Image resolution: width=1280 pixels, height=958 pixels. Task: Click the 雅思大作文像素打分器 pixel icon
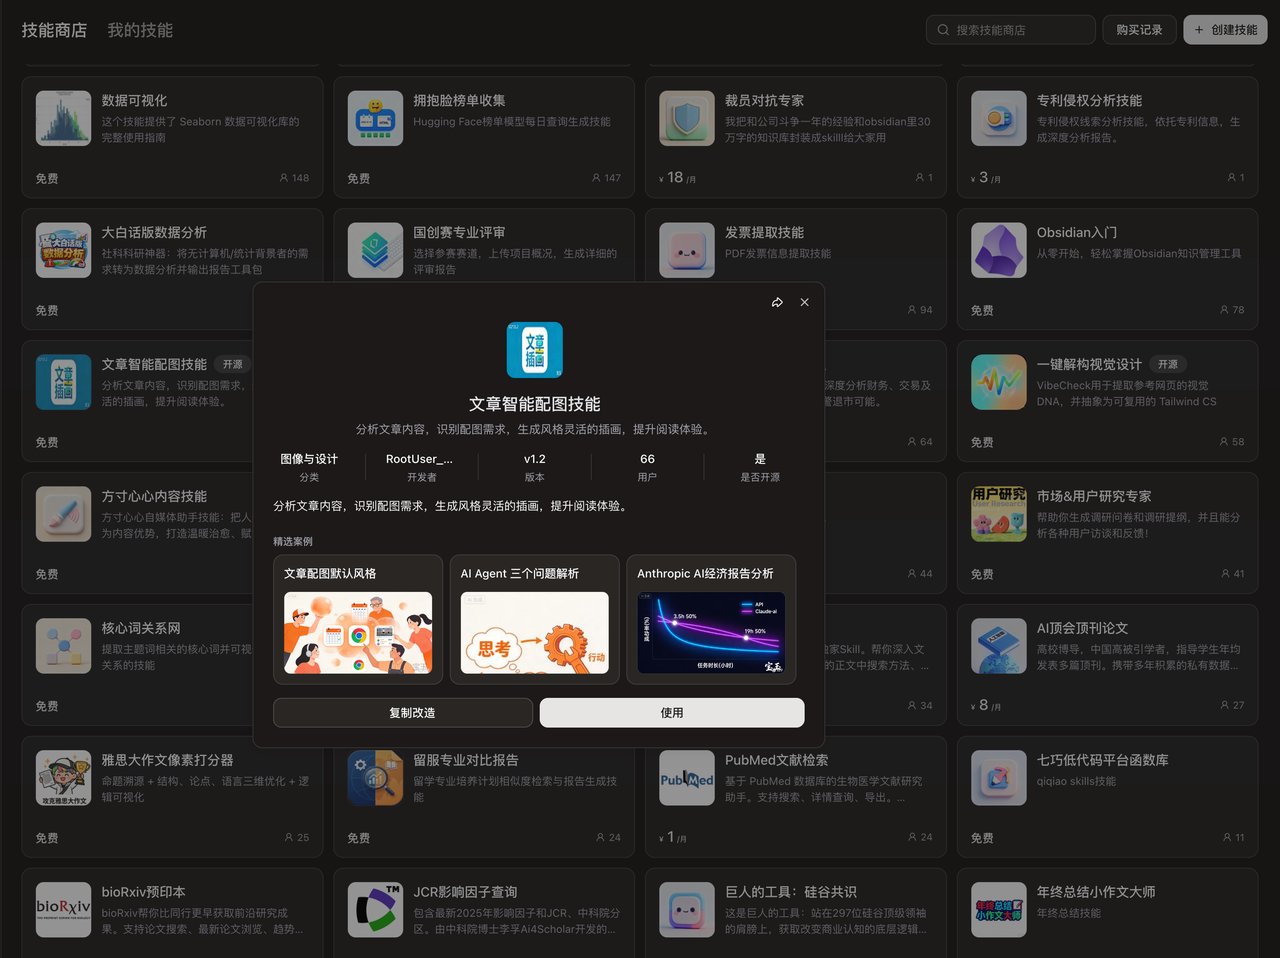point(63,777)
